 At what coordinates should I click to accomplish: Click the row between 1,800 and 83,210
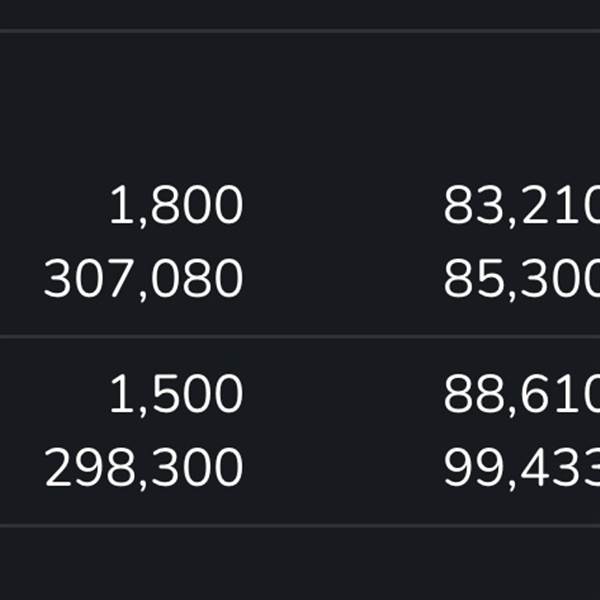point(340,207)
